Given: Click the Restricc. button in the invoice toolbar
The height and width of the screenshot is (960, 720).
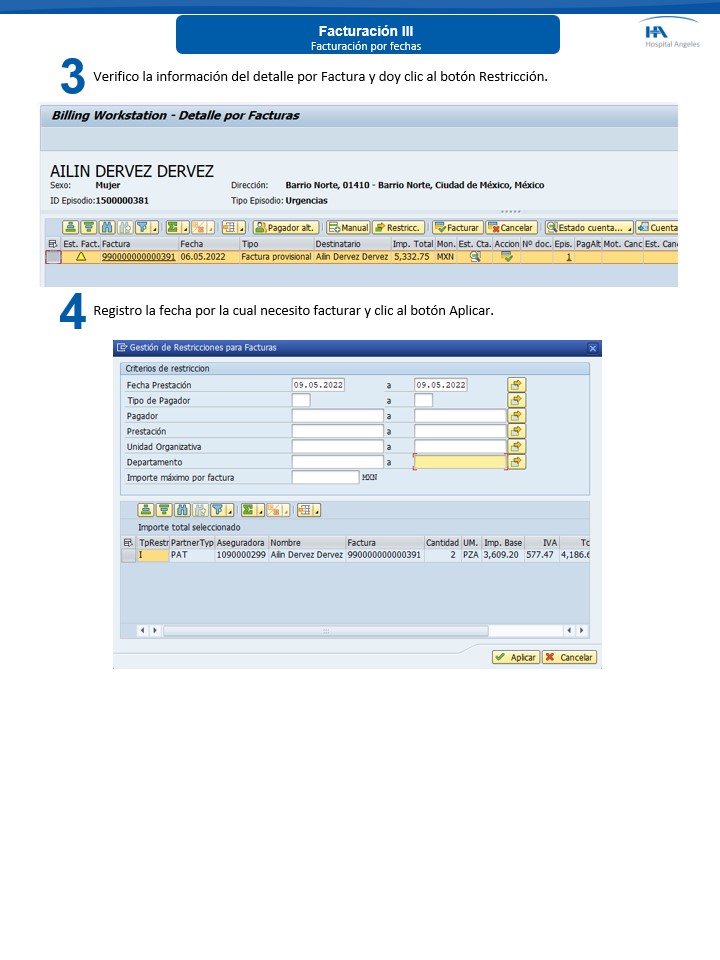Looking at the screenshot, I should (398, 227).
